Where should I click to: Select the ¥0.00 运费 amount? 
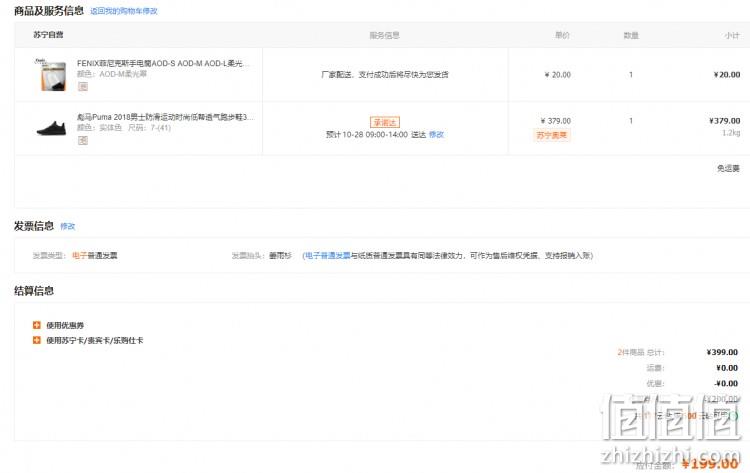tap(727, 368)
